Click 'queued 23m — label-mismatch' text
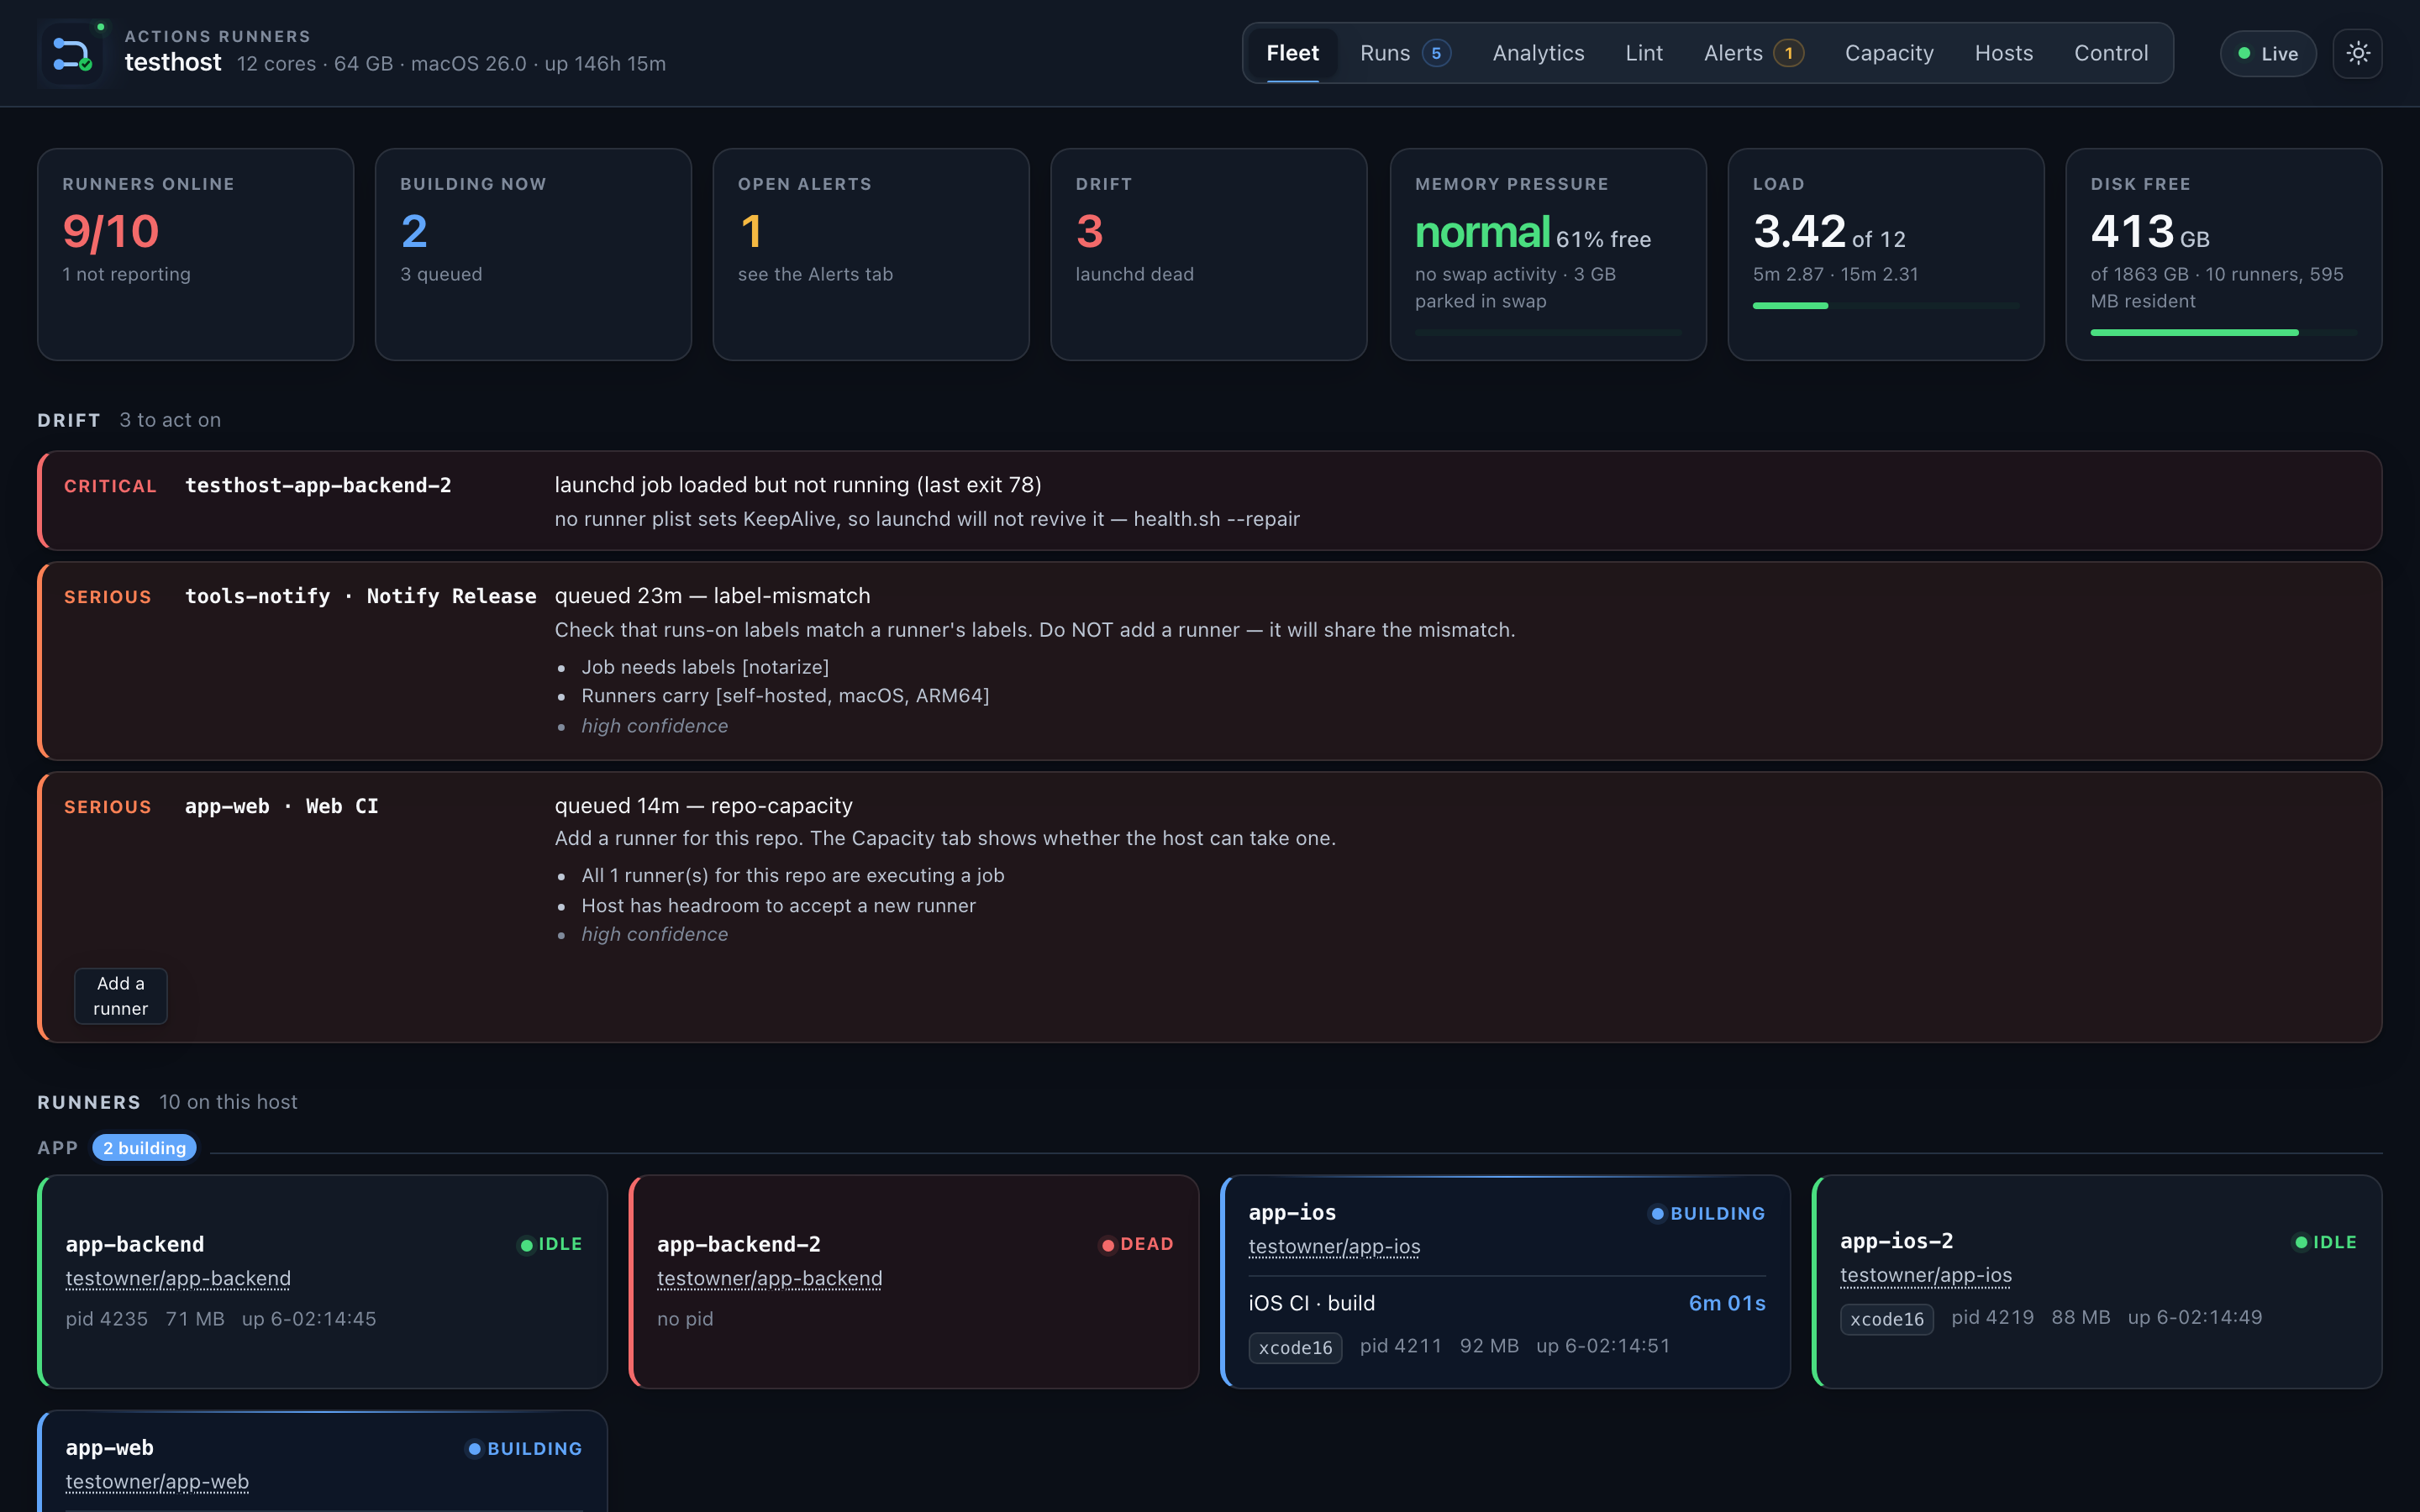 (712, 596)
